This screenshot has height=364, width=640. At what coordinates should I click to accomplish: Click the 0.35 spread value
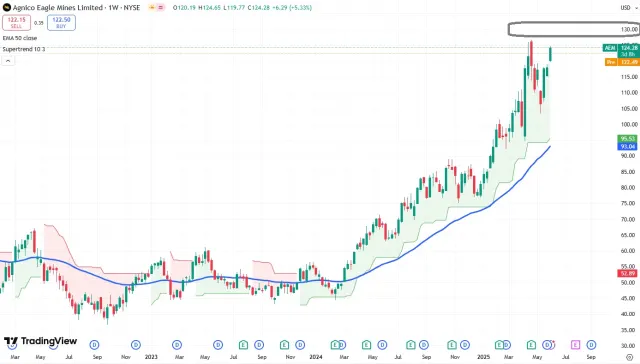[x=39, y=23]
